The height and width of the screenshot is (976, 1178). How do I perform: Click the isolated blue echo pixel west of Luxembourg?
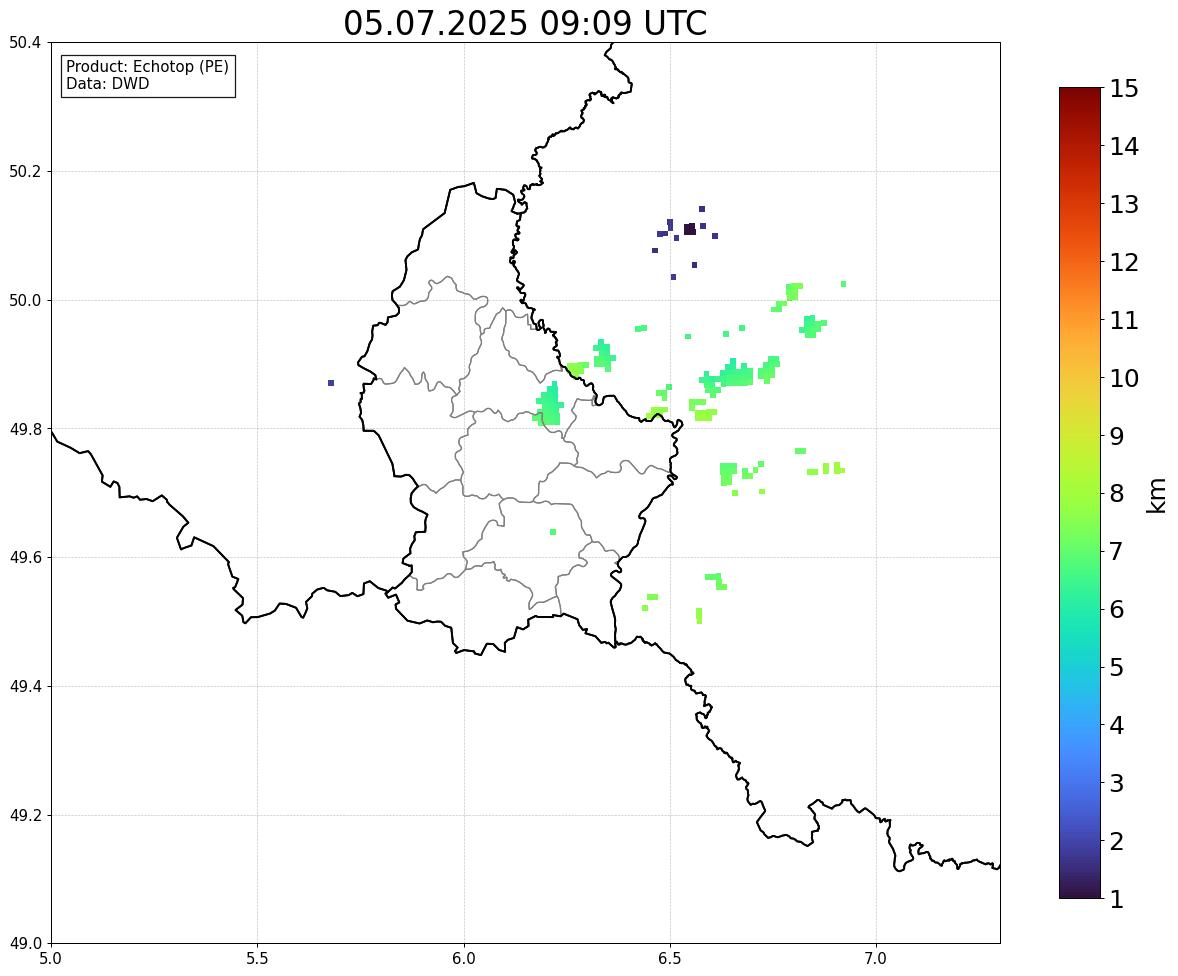(331, 383)
